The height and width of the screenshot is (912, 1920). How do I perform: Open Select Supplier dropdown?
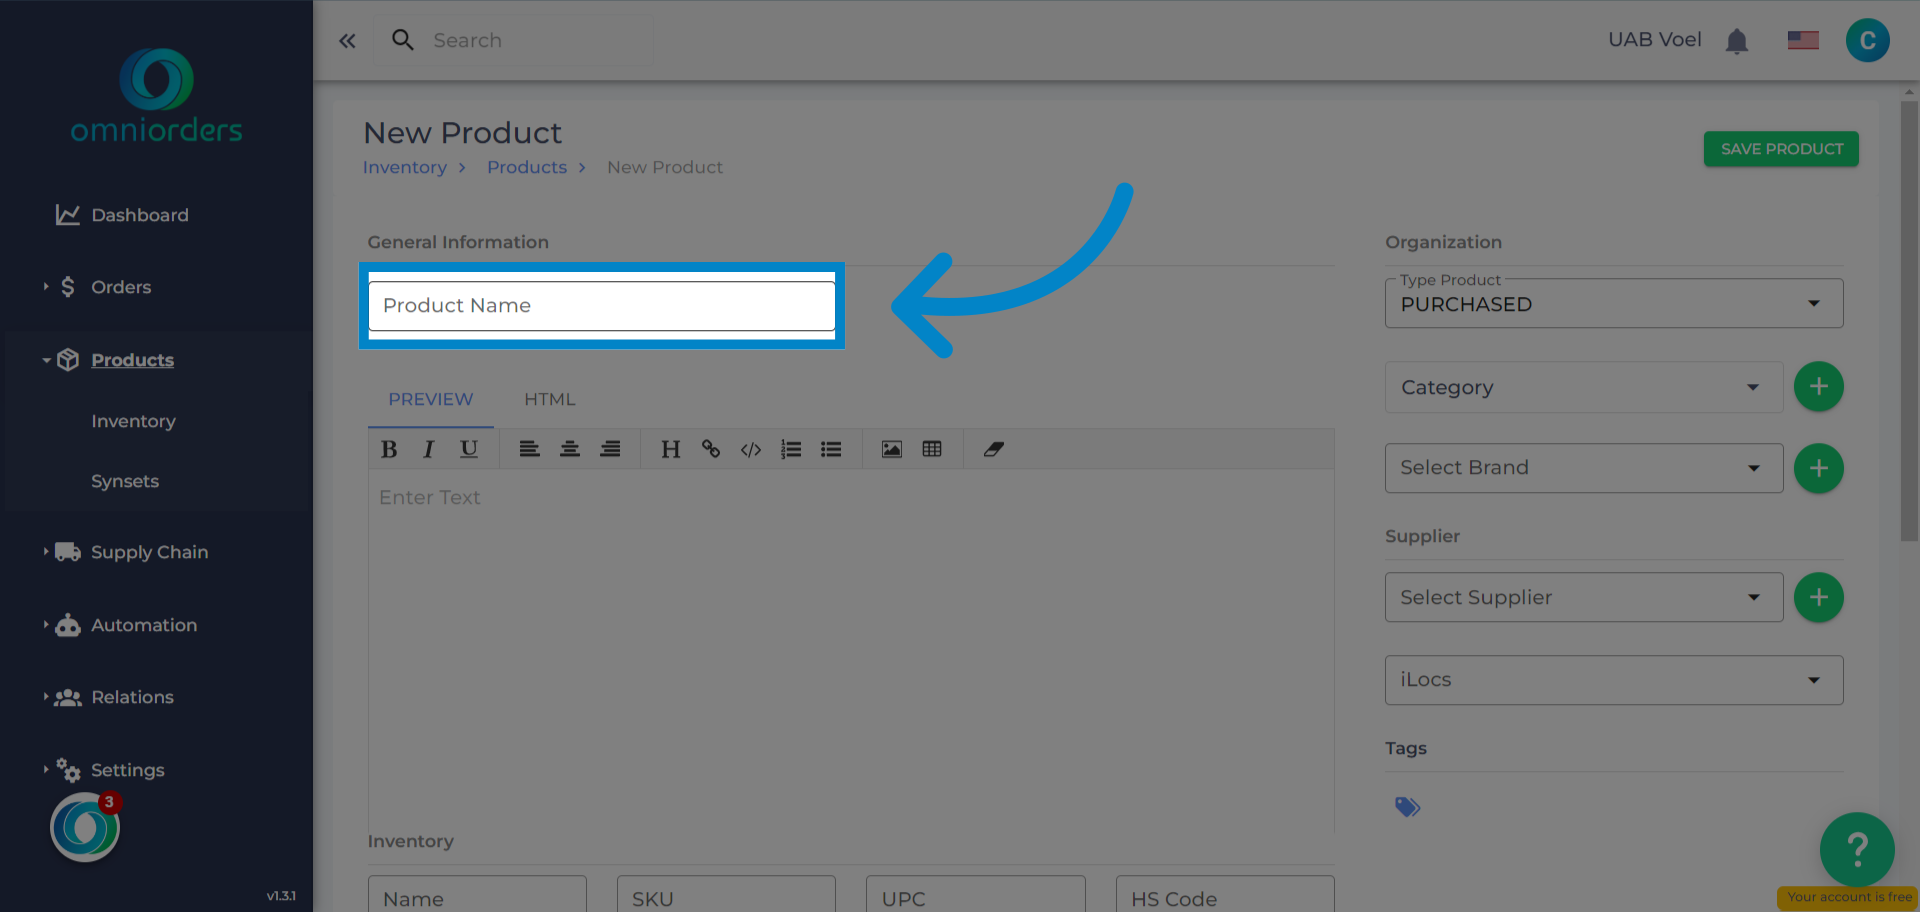coord(1583,598)
